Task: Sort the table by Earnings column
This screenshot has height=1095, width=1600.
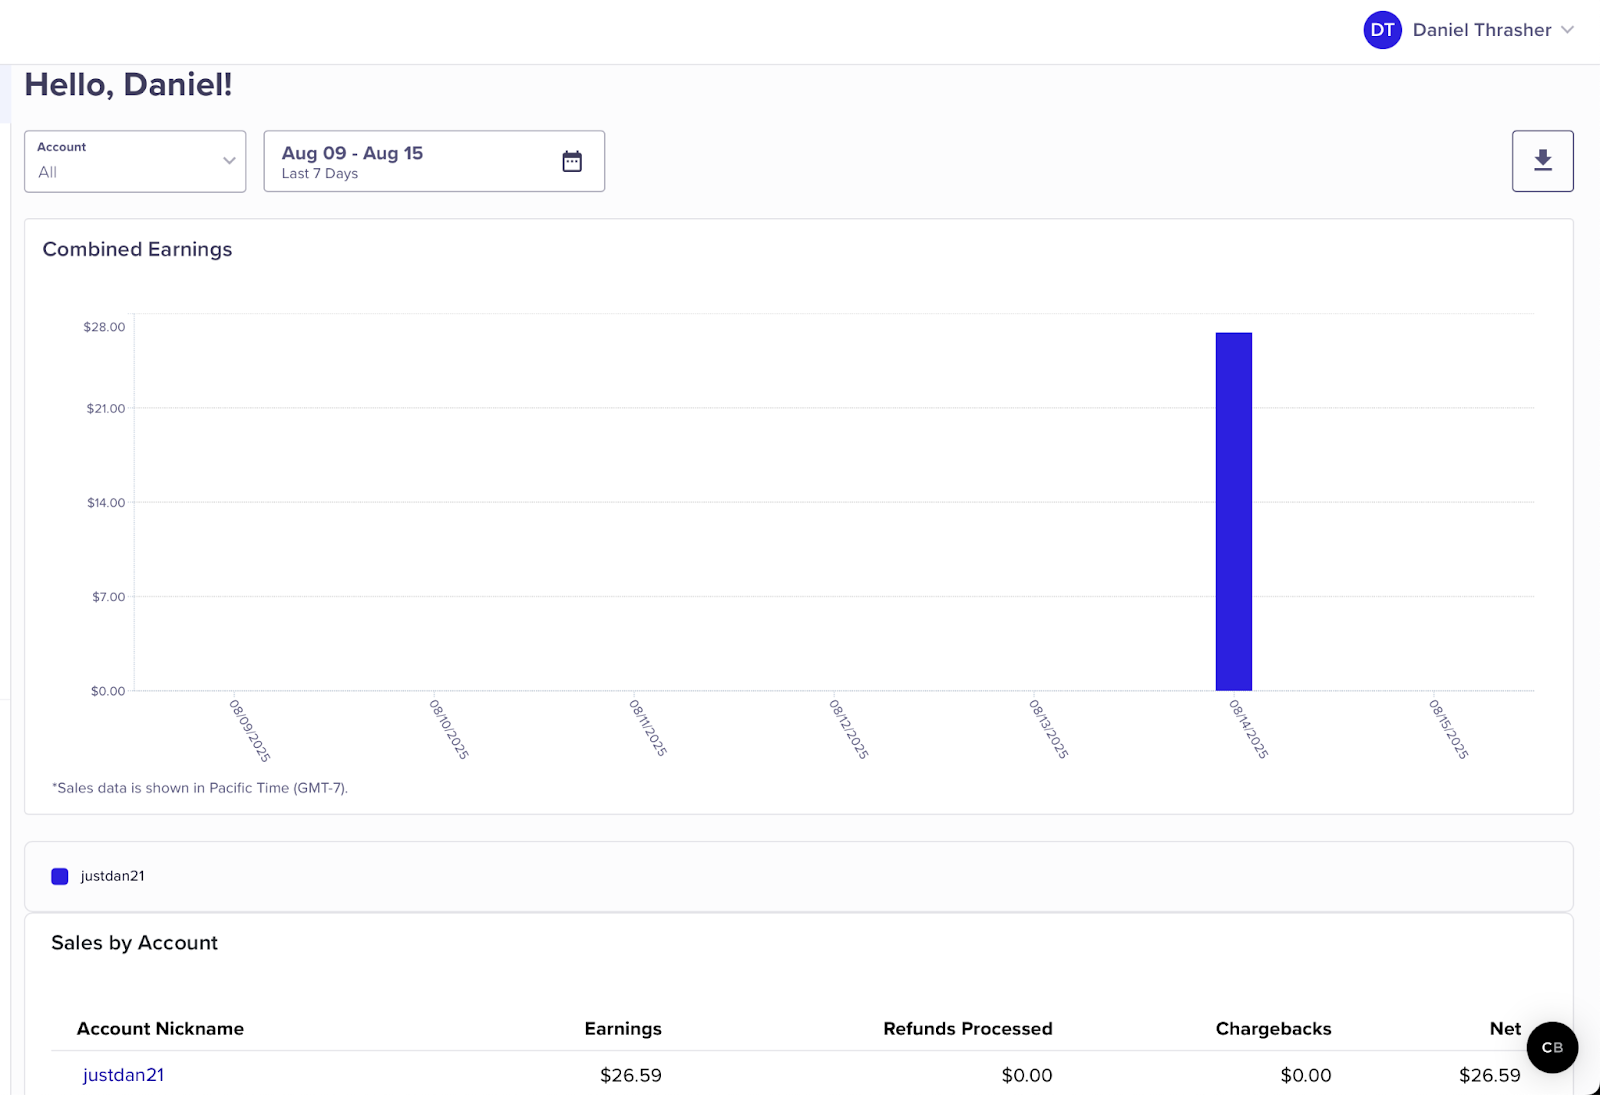Action: (x=623, y=1028)
